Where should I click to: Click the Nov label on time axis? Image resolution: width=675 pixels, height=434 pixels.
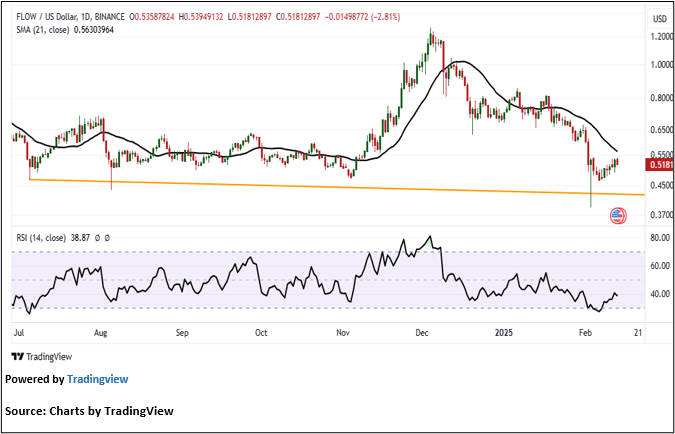point(343,333)
